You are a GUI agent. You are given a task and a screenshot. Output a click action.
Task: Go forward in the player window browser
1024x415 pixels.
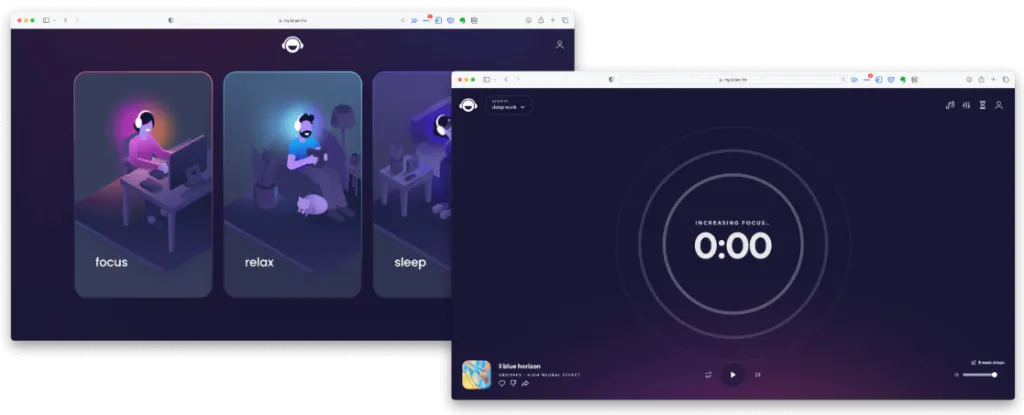point(518,79)
